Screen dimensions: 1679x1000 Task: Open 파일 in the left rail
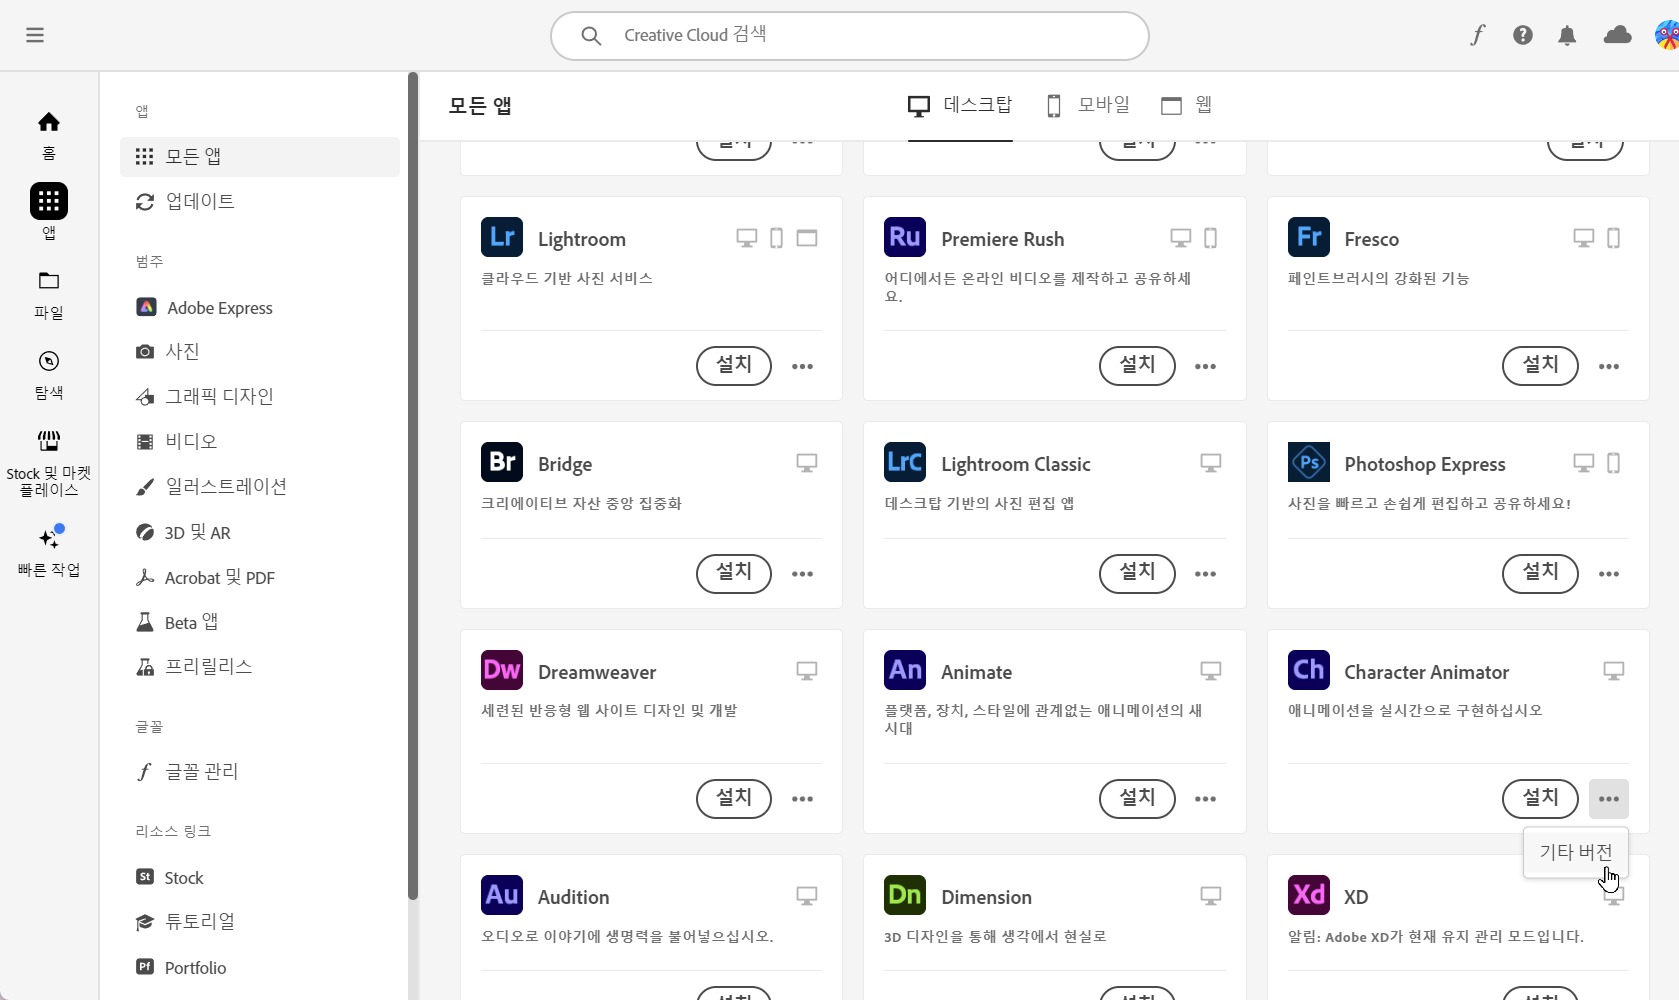click(x=49, y=295)
